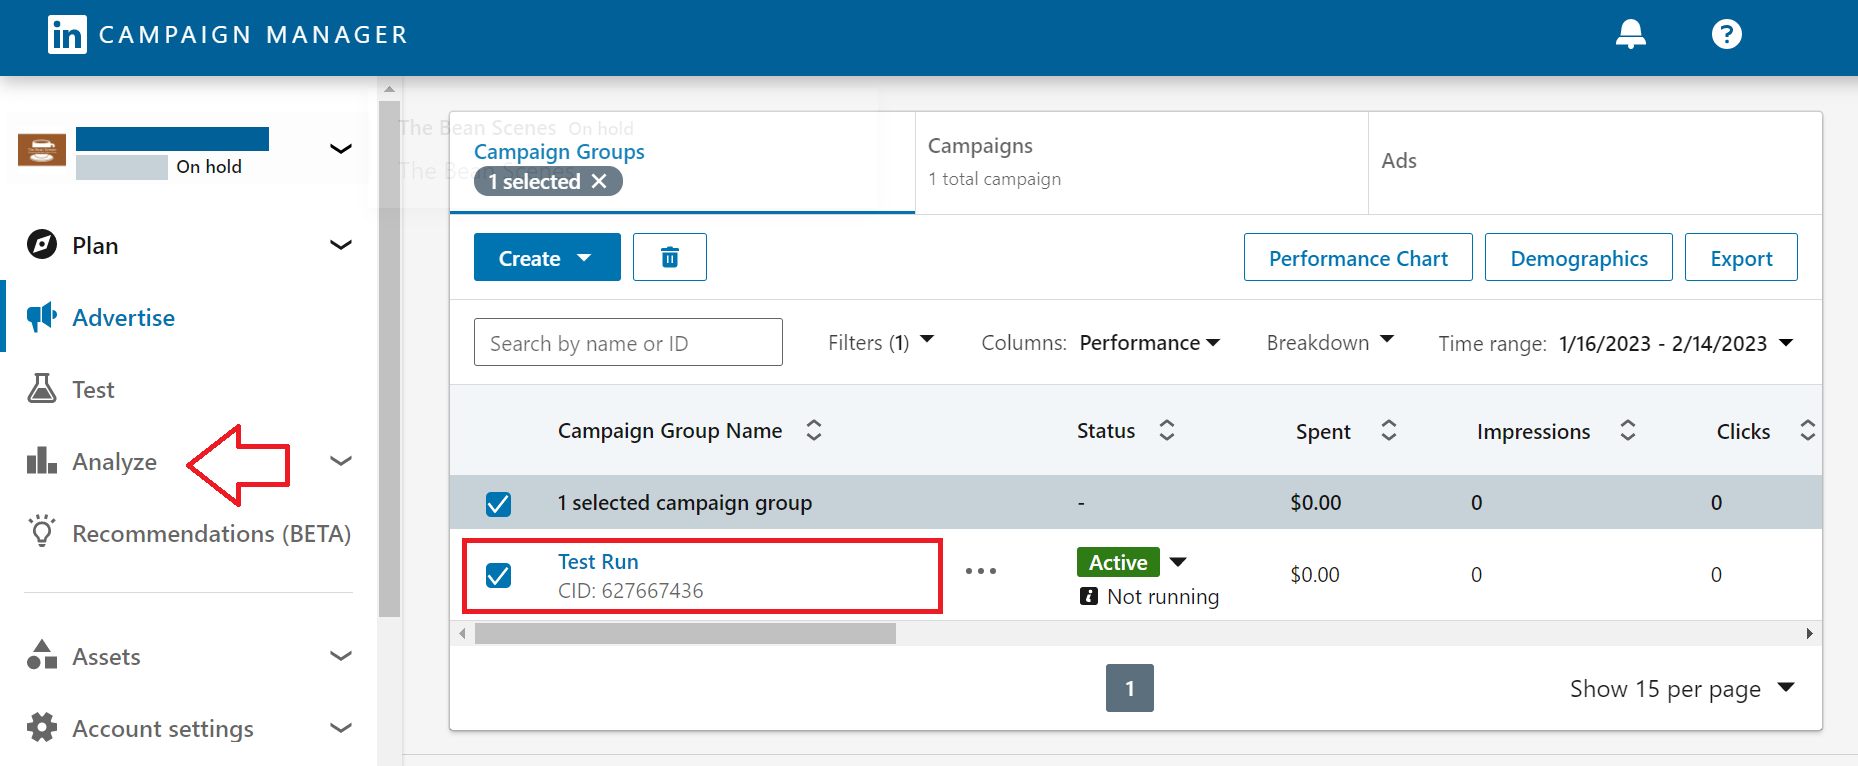Sort by Impressions column
1858x766 pixels.
click(x=1628, y=430)
